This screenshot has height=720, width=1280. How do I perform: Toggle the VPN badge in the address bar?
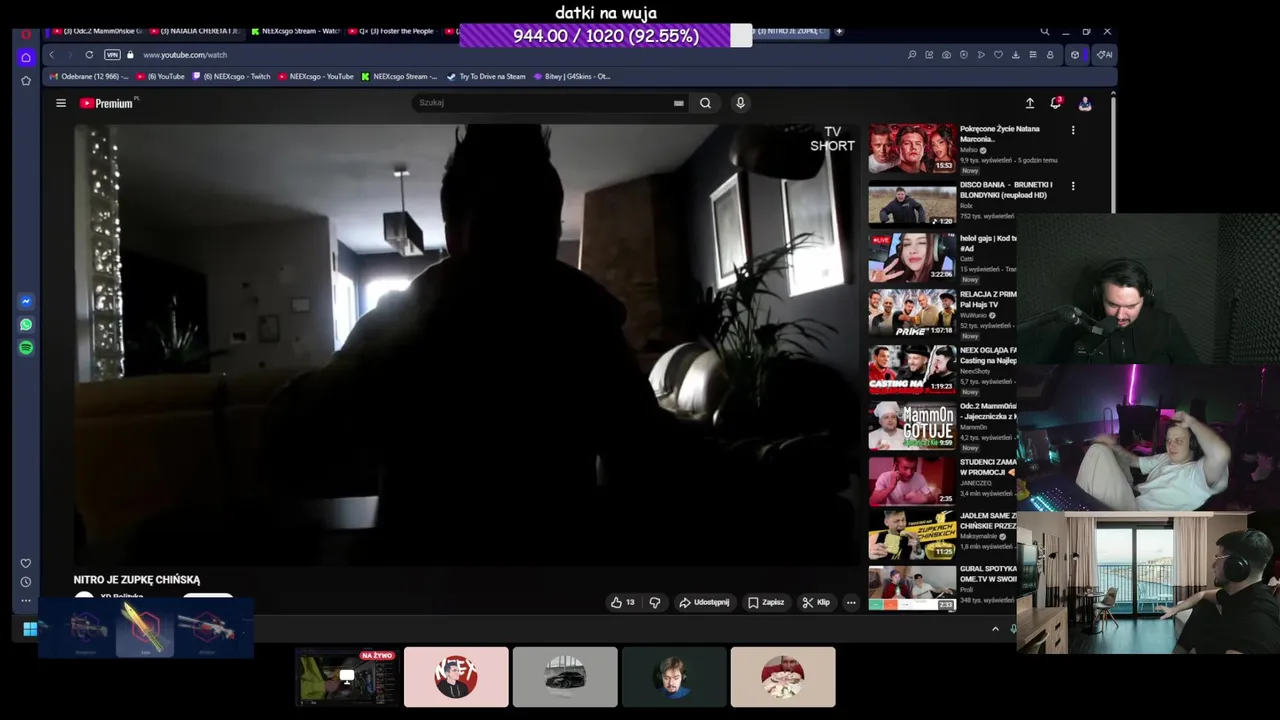112,55
